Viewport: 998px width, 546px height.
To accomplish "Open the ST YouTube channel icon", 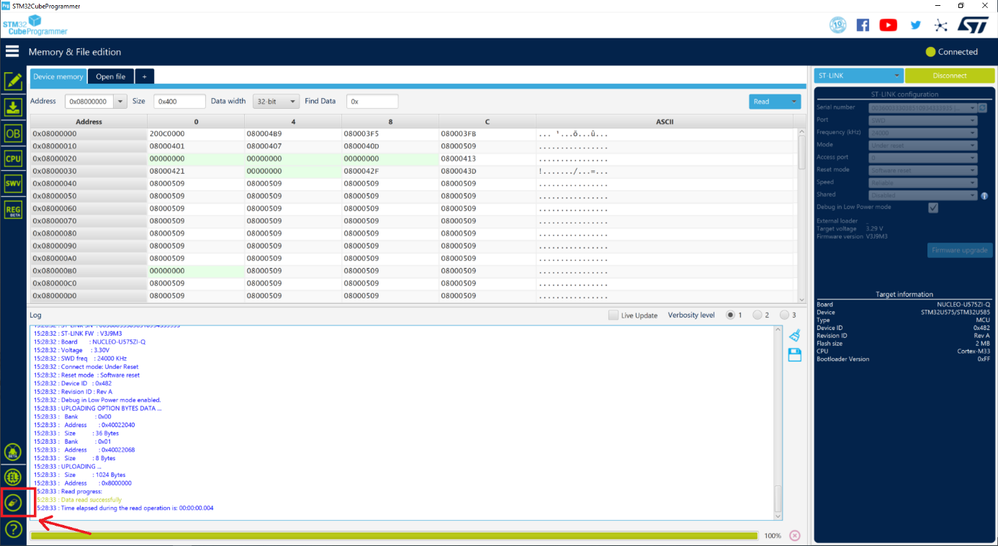I will pos(889,25).
